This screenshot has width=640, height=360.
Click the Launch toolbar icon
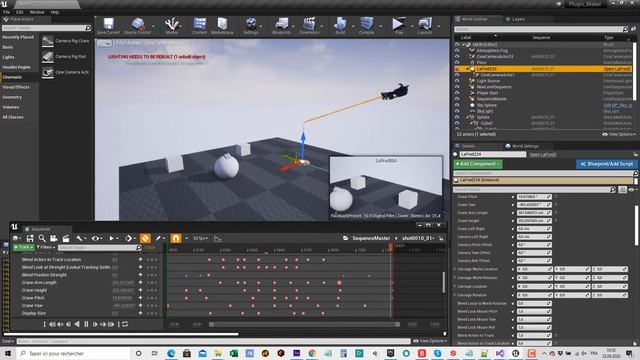425,26
